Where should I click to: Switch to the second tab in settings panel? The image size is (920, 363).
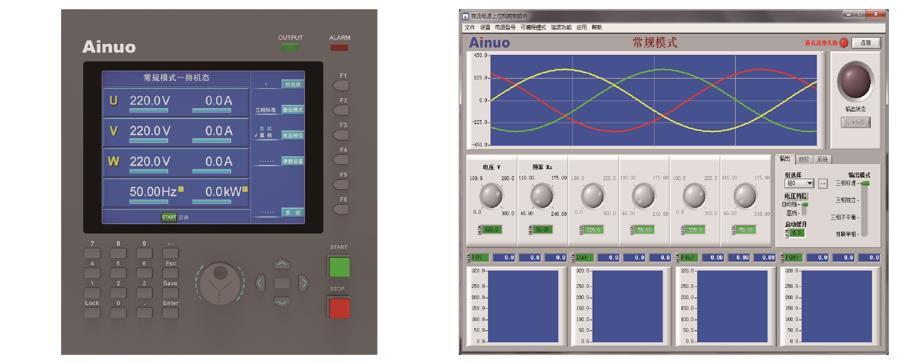pyautogui.click(x=804, y=159)
